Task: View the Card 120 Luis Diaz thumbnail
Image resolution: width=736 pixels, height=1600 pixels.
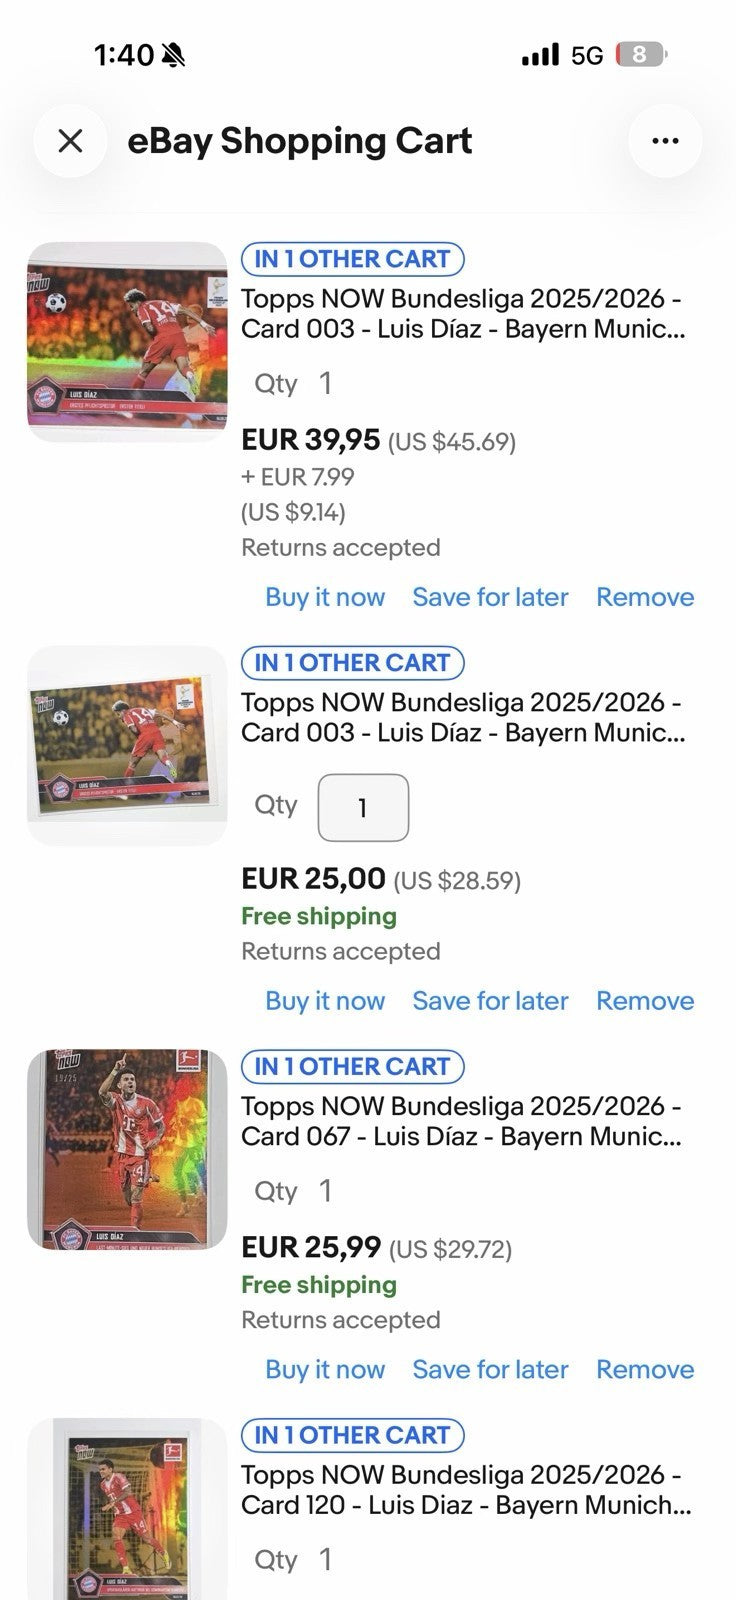Action: pos(127,1509)
